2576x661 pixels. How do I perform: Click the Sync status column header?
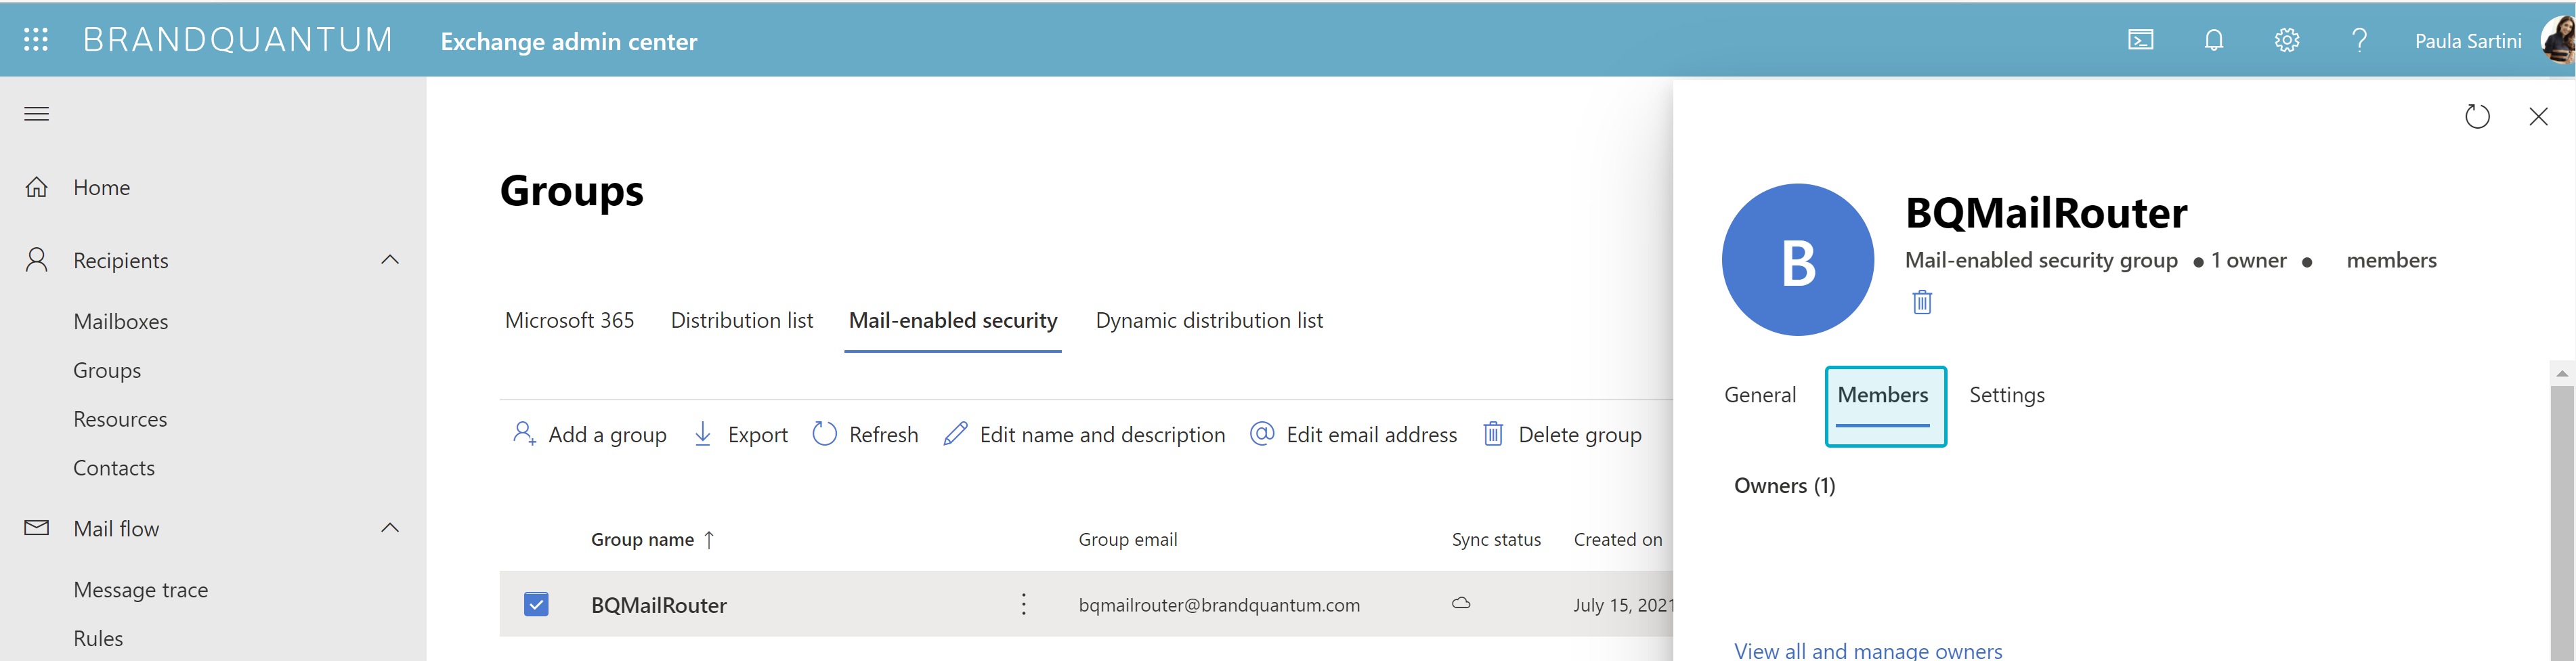(1496, 540)
